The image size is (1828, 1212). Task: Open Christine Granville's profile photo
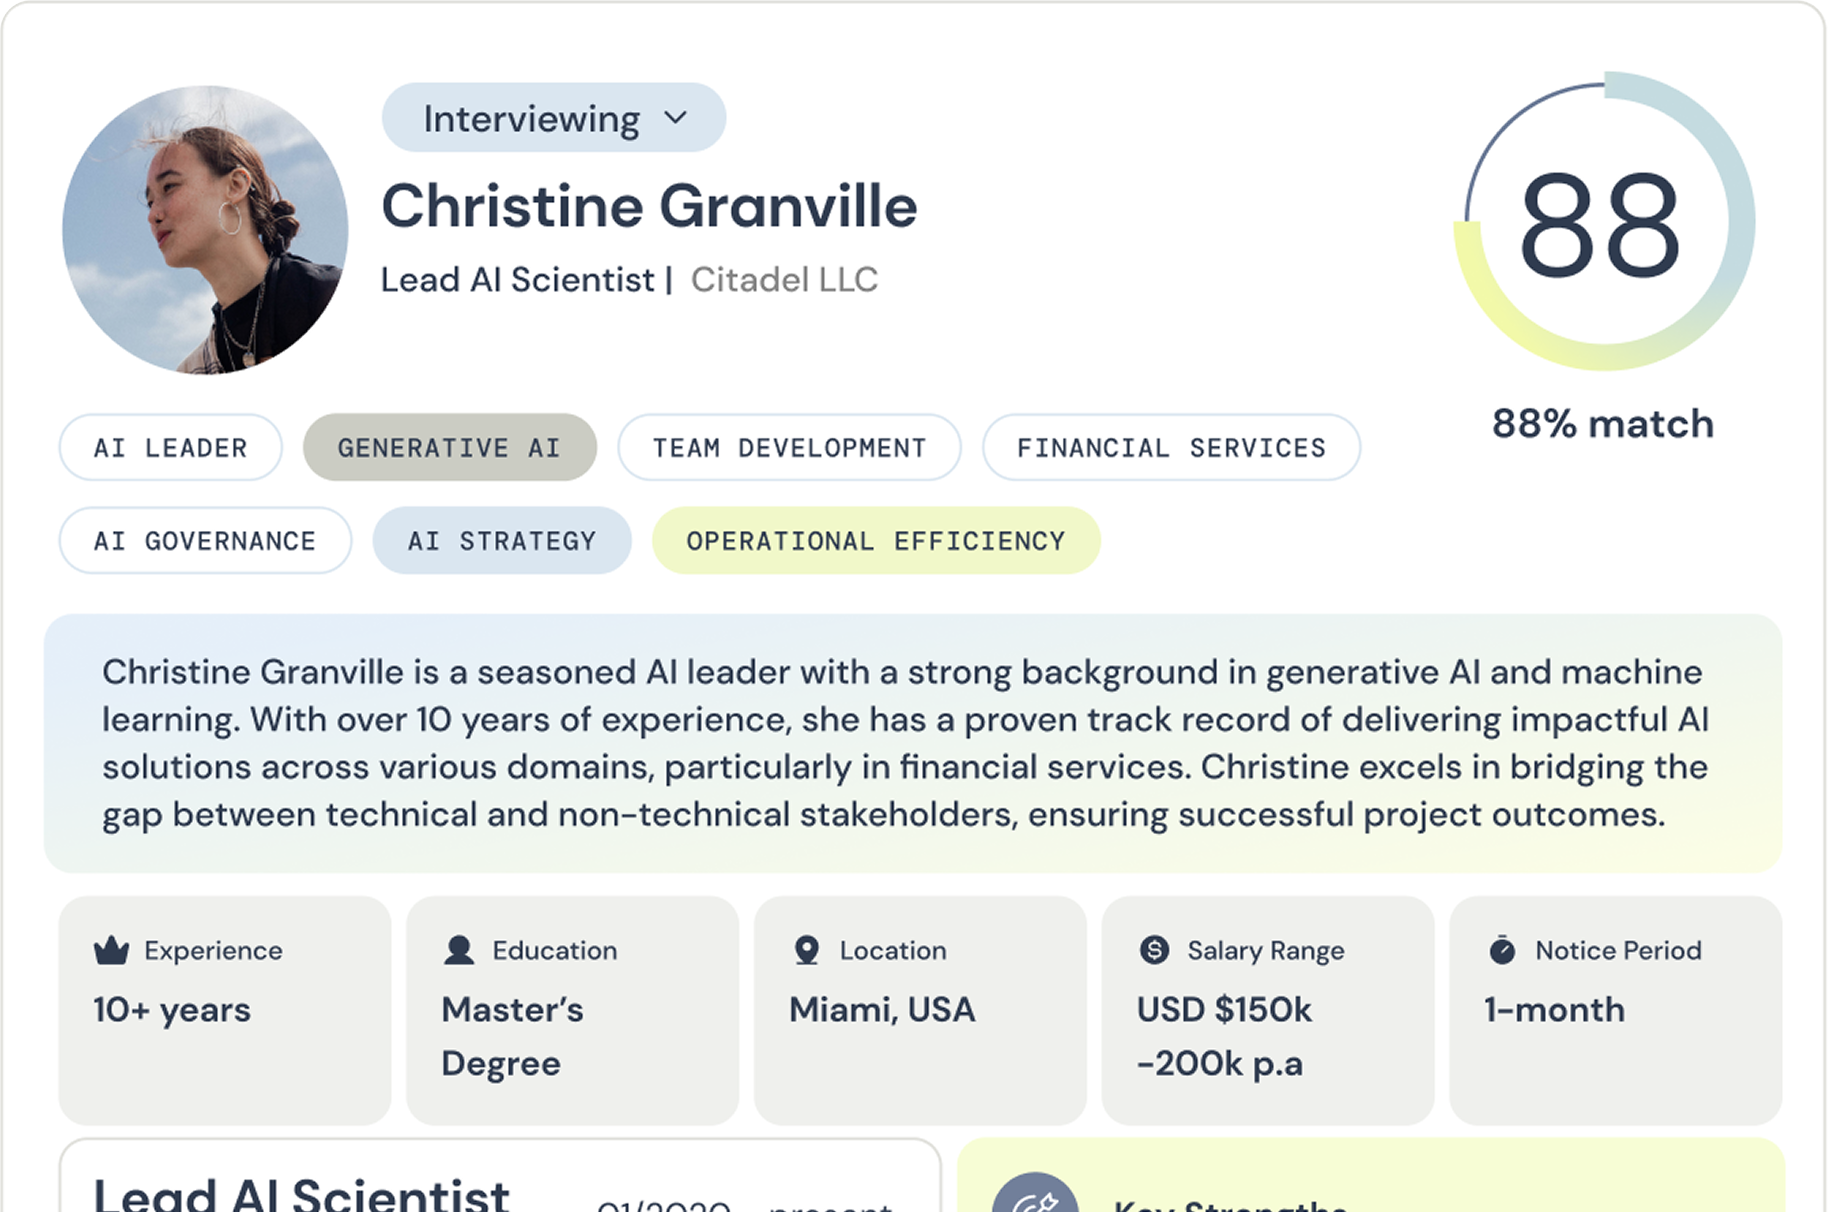[x=205, y=229]
